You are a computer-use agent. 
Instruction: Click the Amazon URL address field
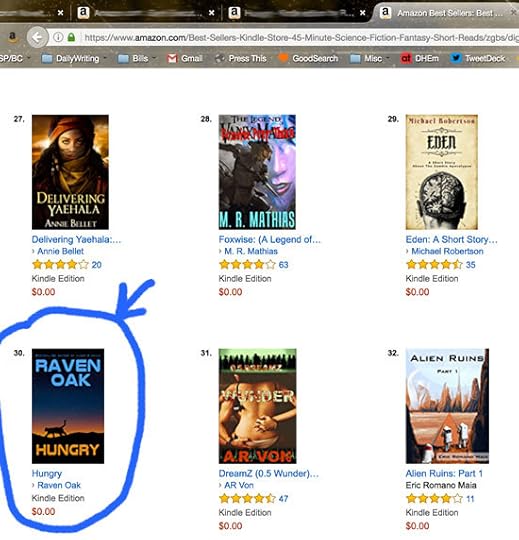tap(300, 37)
